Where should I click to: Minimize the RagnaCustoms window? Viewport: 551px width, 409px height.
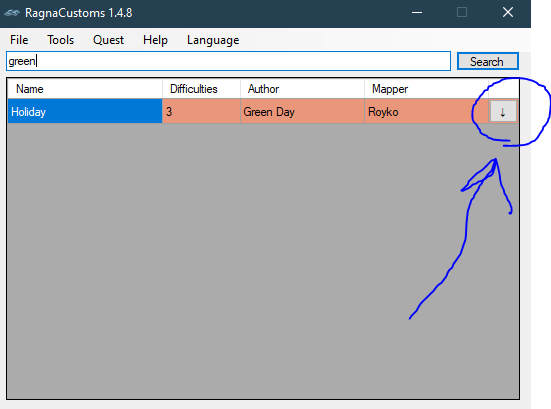(417, 13)
